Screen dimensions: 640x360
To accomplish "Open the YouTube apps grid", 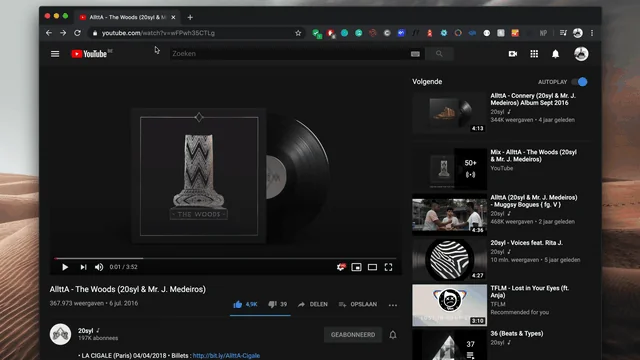I will pyautogui.click(x=534, y=54).
